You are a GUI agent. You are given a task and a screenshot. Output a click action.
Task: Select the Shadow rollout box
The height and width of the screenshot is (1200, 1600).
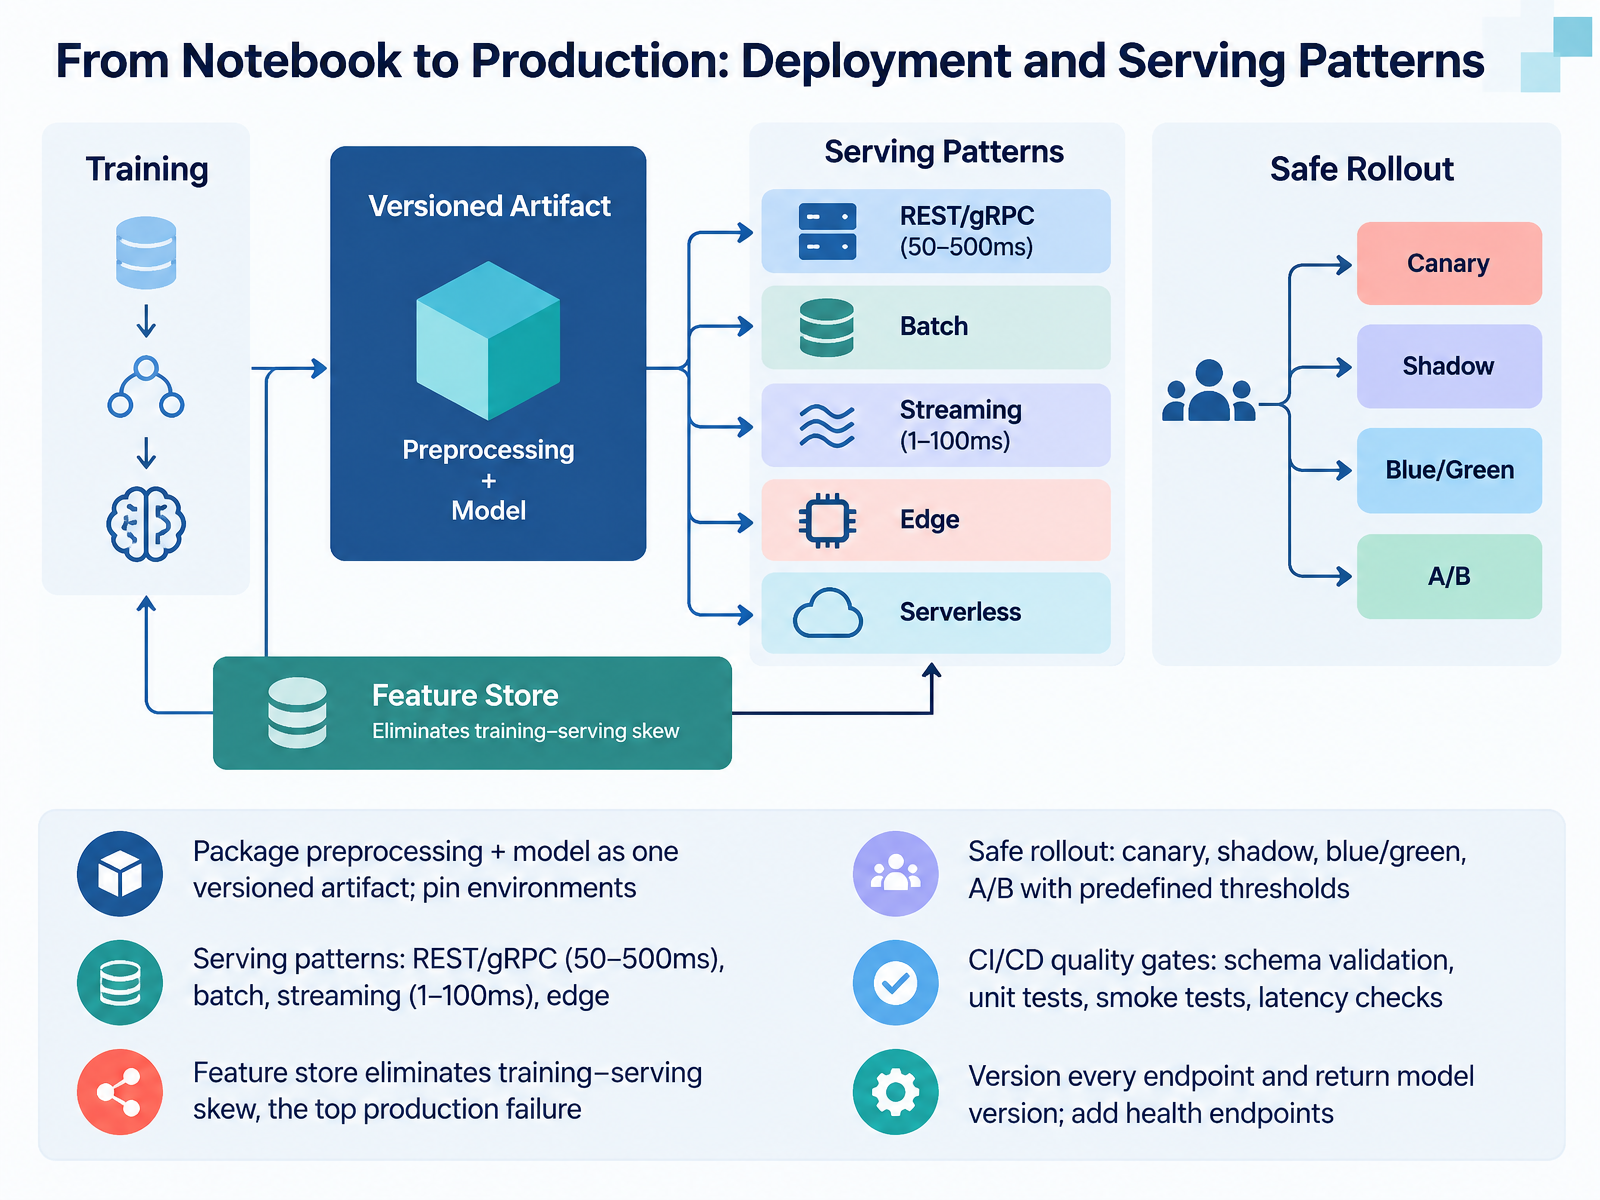coord(1449,366)
